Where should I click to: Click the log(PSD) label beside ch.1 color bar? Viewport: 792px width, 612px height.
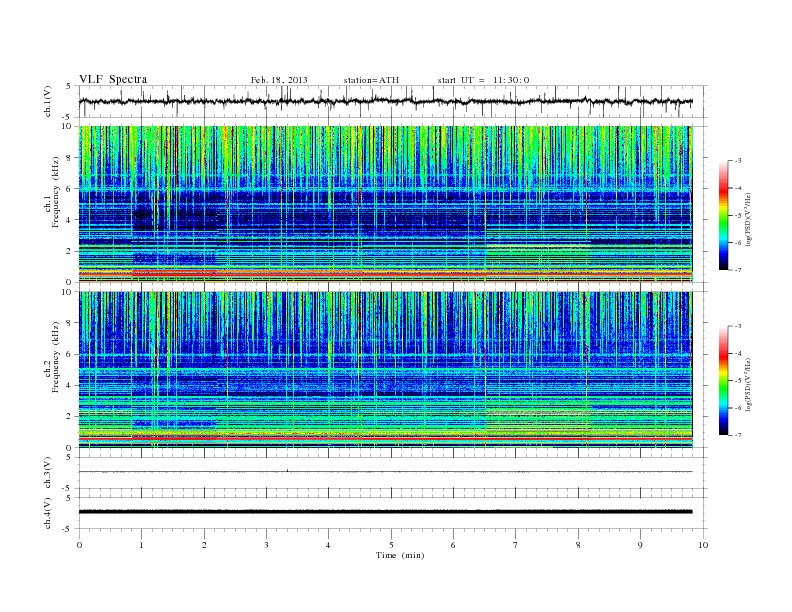[x=749, y=220]
